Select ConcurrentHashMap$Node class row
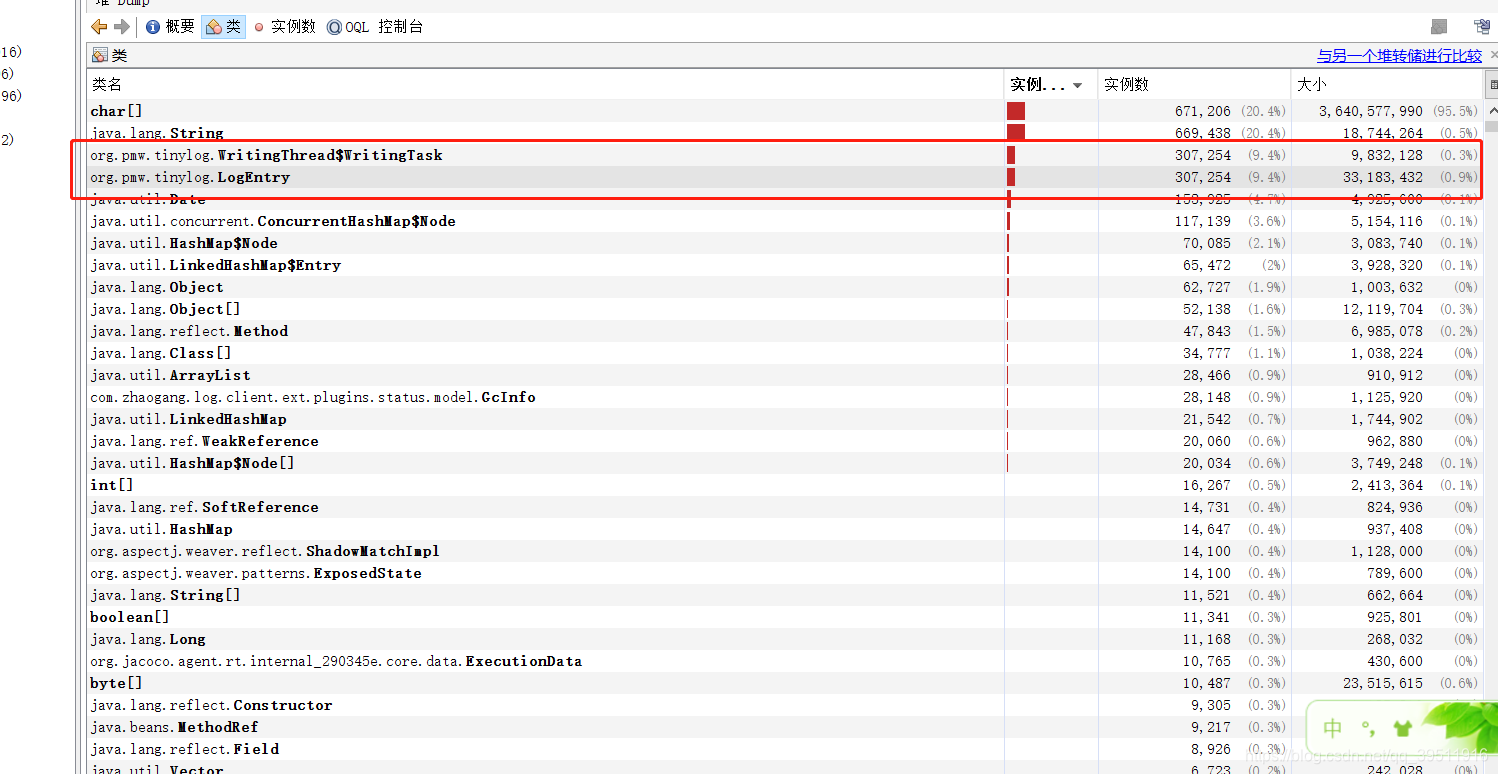 point(785,221)
